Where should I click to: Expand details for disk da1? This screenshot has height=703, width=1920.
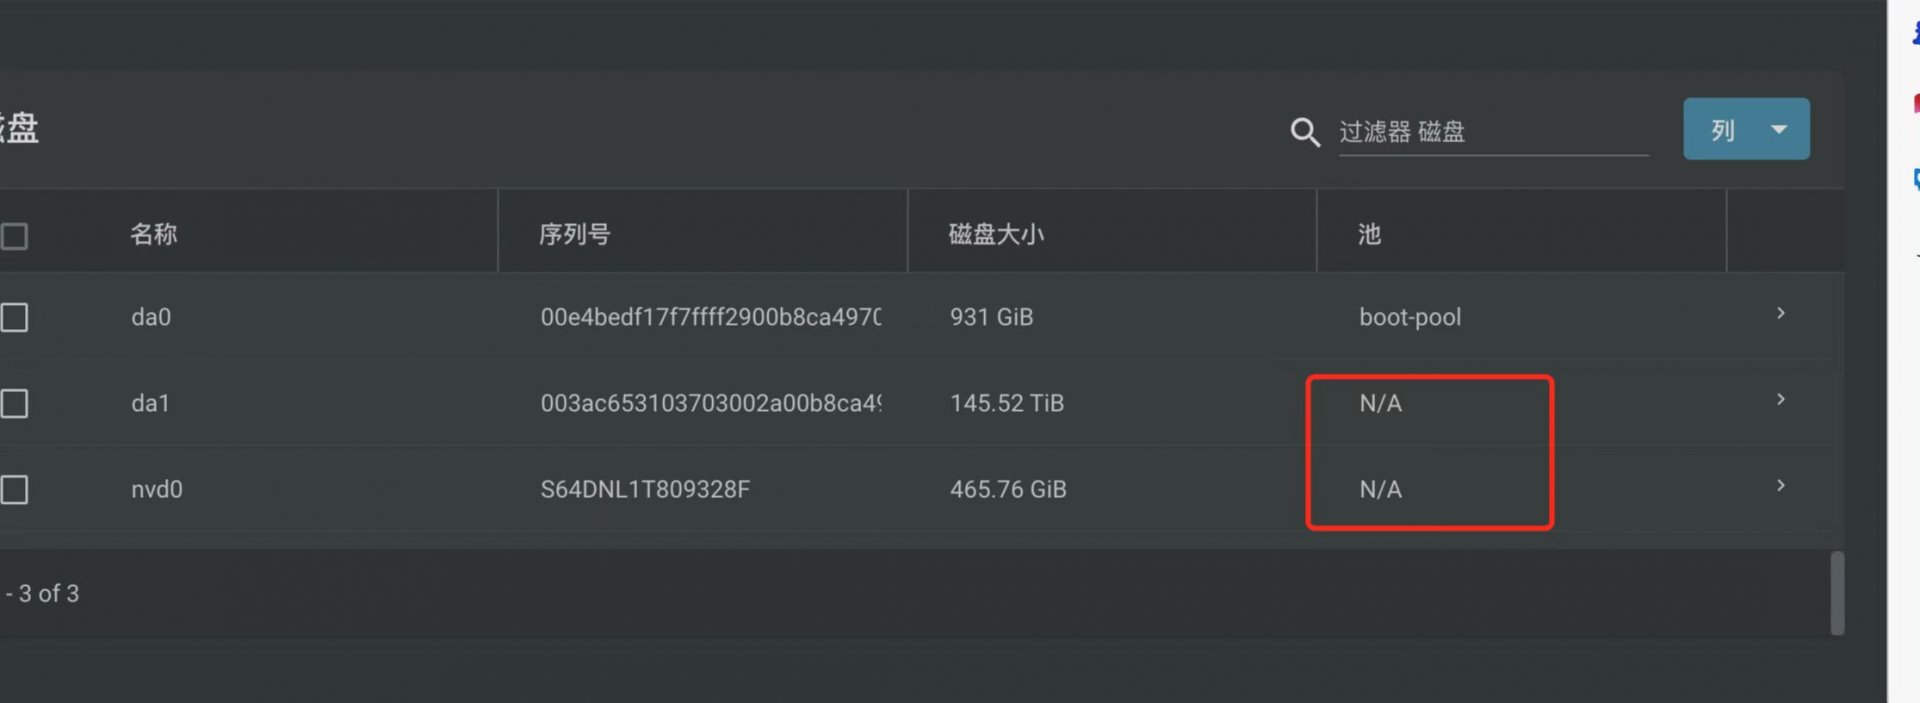(1780, 400)
